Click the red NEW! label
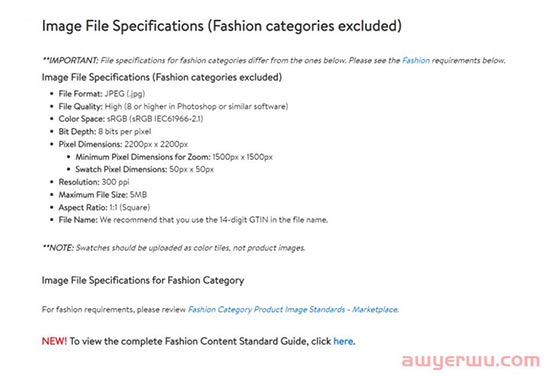The height and width of the screenshot is (377, 550). 54,341
